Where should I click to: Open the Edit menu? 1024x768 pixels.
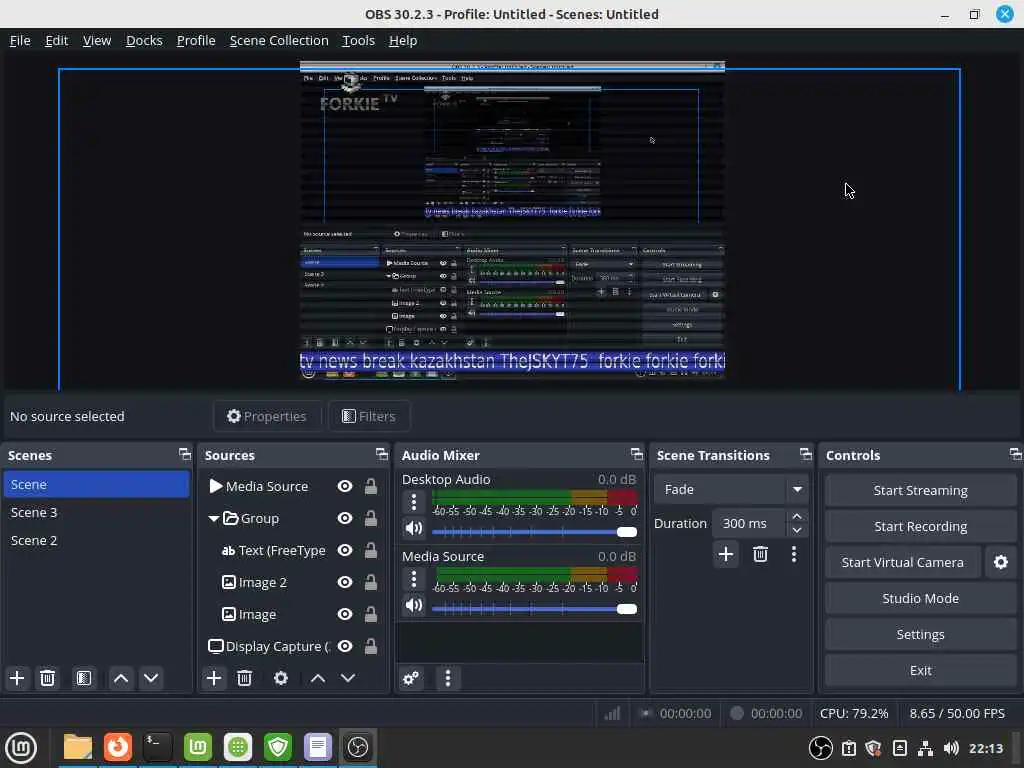pos(57,40)
